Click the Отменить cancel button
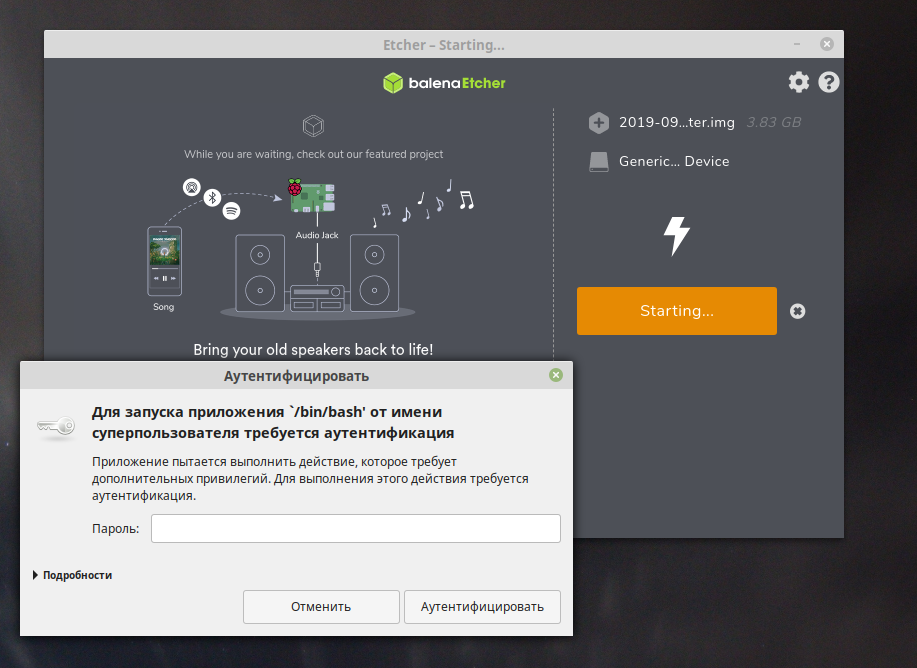The height and width of the screenshot is (668, 917). (321, 607)
